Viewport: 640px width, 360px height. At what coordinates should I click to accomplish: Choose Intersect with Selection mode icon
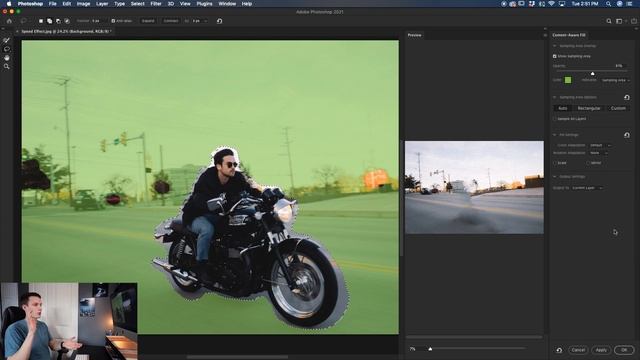(x=67, y=21)
